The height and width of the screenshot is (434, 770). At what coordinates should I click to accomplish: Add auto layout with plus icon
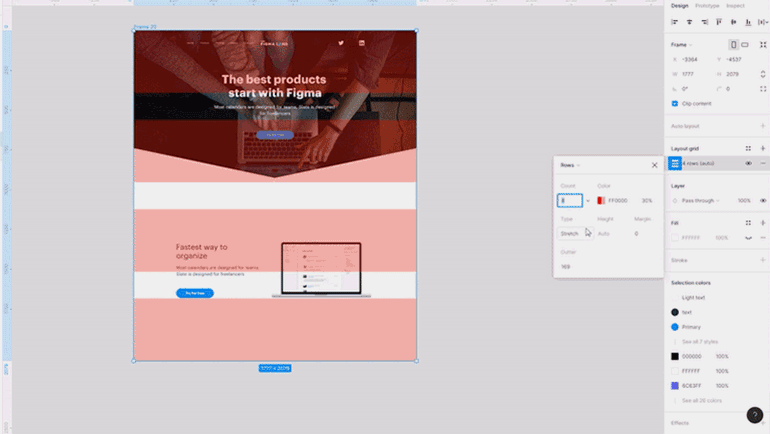[763, 126]
